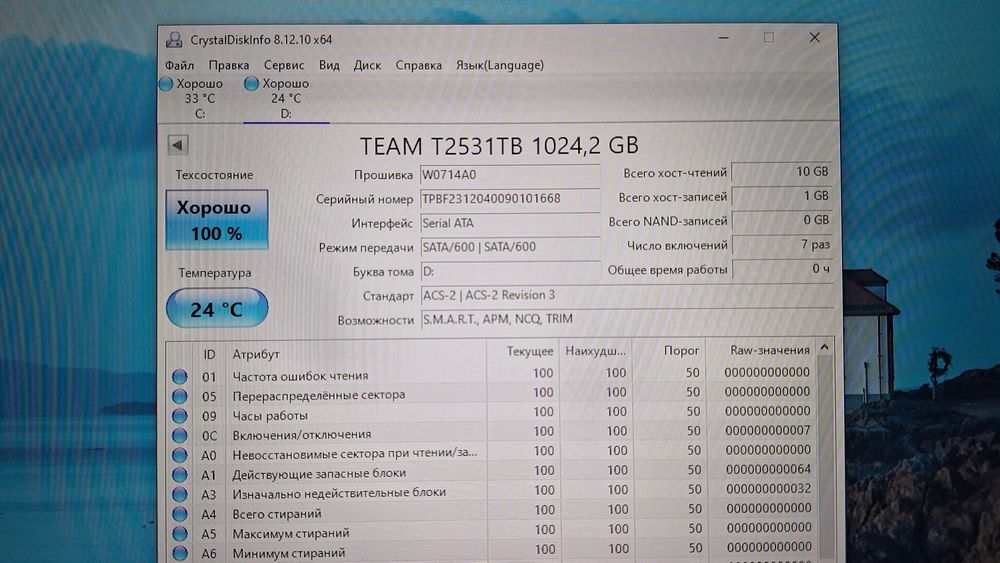
Task: Click the Порог column header
Action: click(x=669, y=351)
